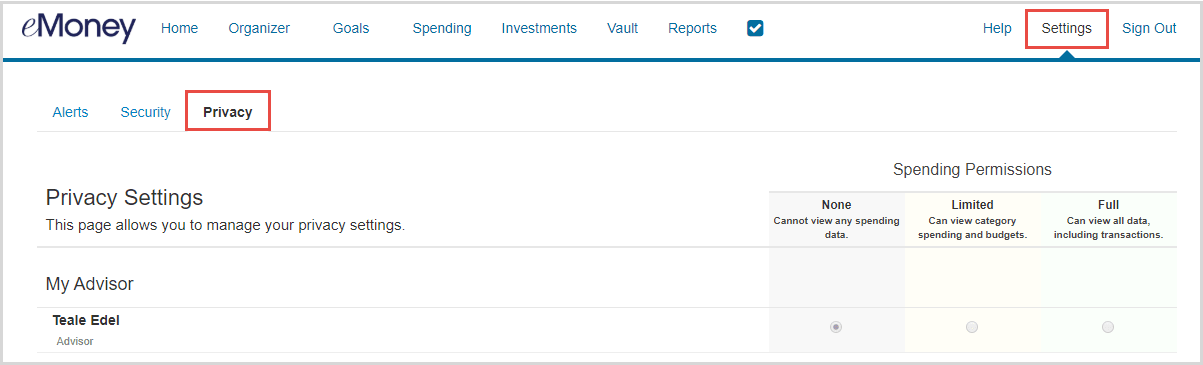Viewport: 1203px width, 365px height.
Task: Open the Help link
Action: point(997,28)
